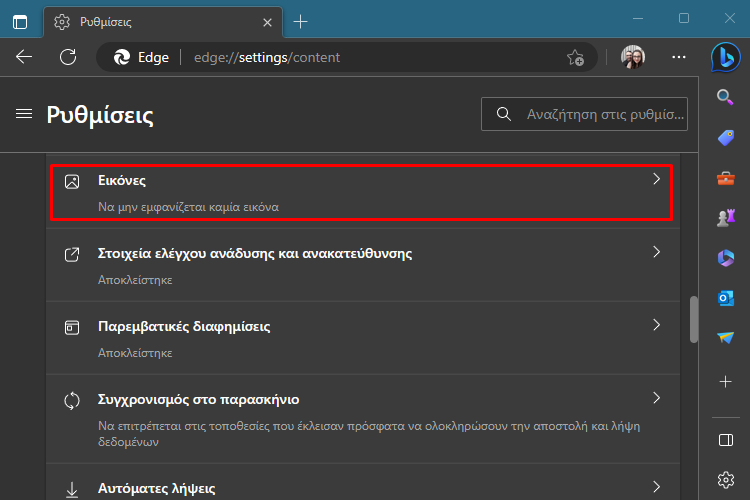The width and height of the screenshot is (750, 500).
Task: Open the settings hamburger menu
Action: [x=24, y=114]
